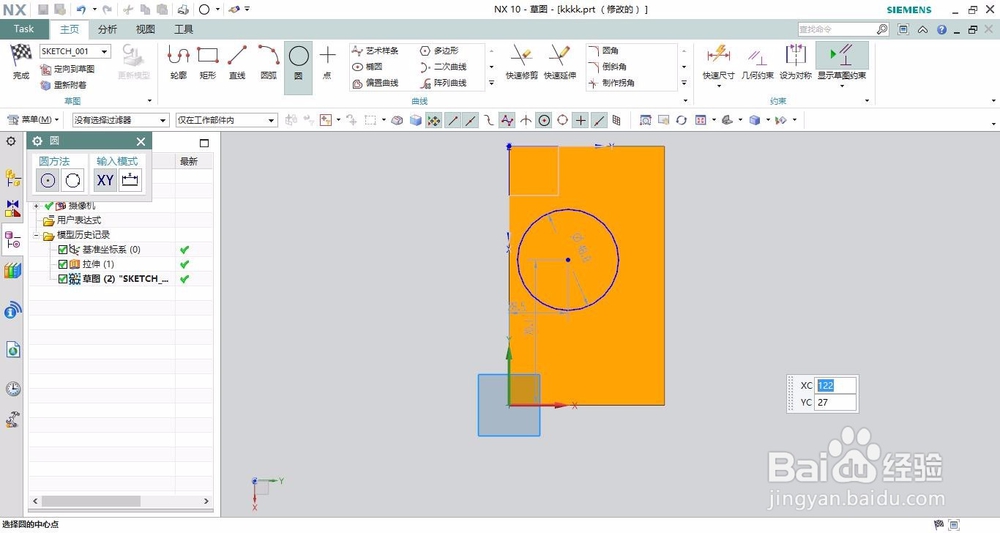Collapse the 模型历史记录 tree node
Image resolution: width=1000 pixels, height=533 pixels.
pyautogui.click(x=36, y=235)
